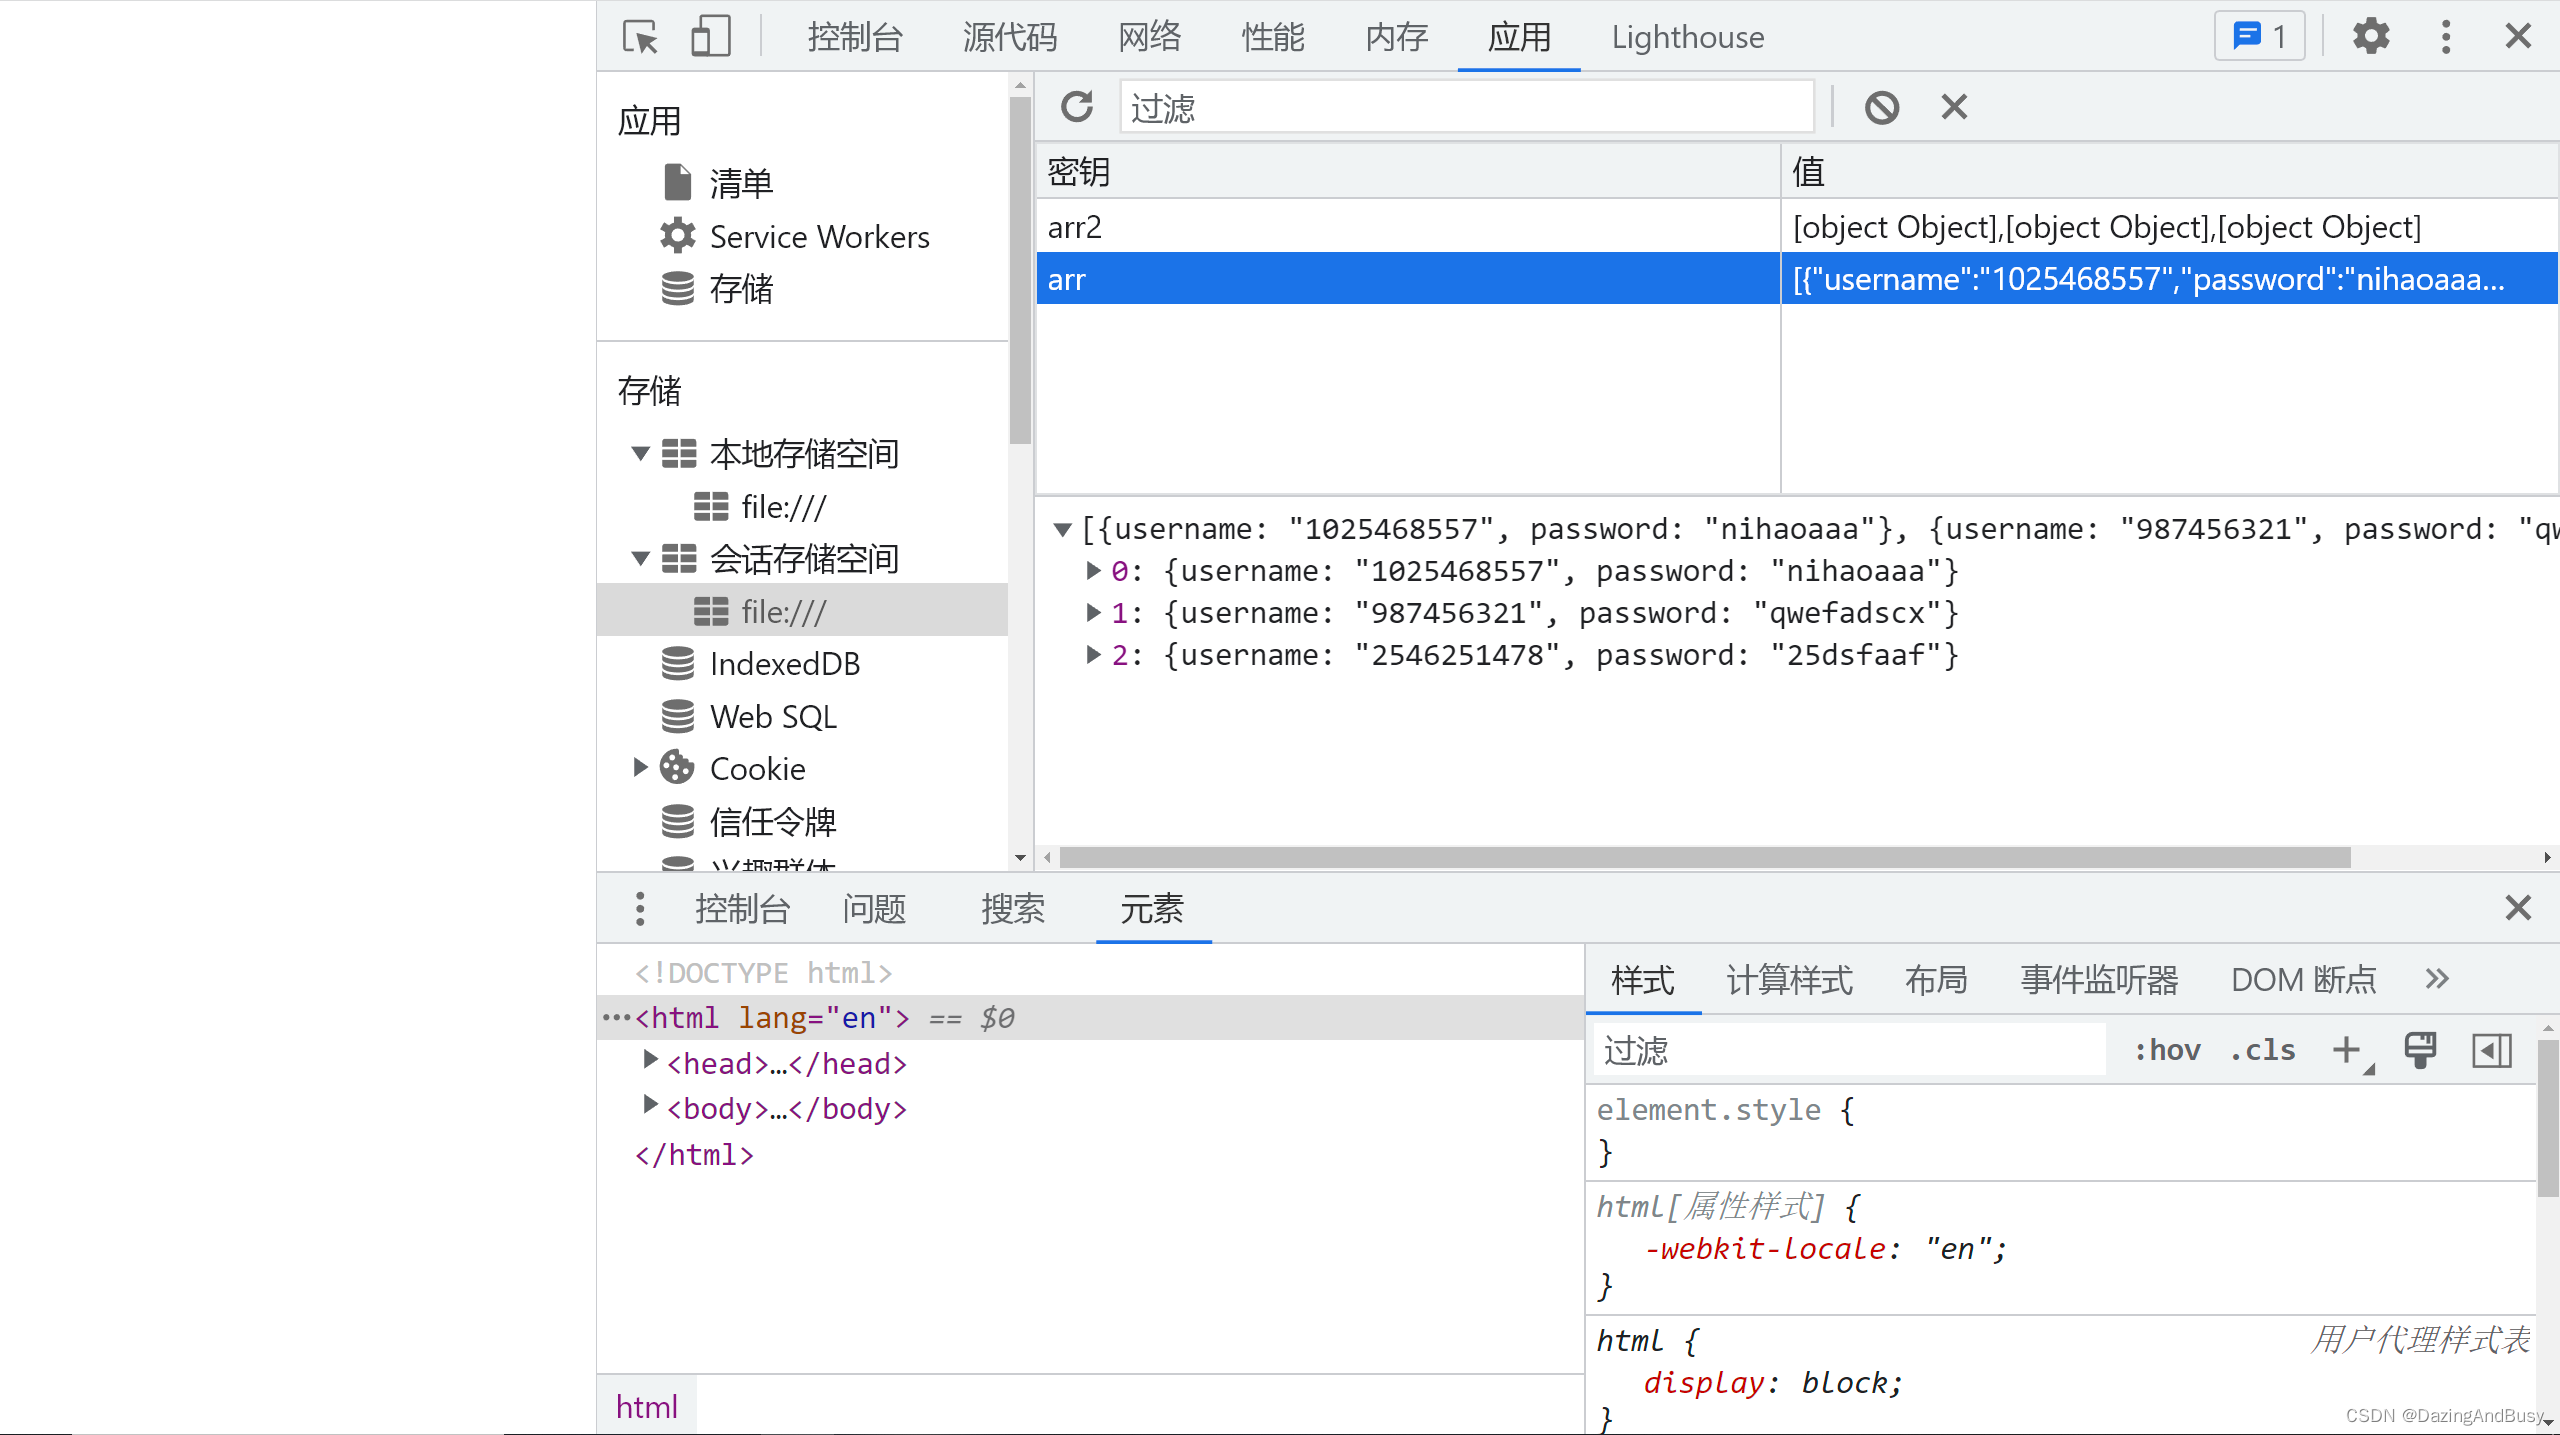Toggle the :hov element state panel
The image size is (2560, 1435).
tap(2167, 1050)
